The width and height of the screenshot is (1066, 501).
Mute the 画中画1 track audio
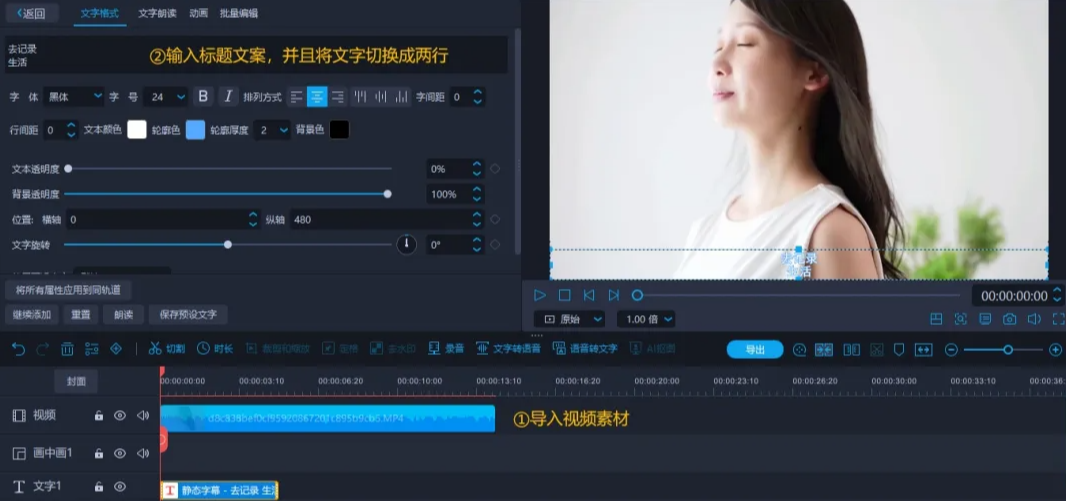142,453
